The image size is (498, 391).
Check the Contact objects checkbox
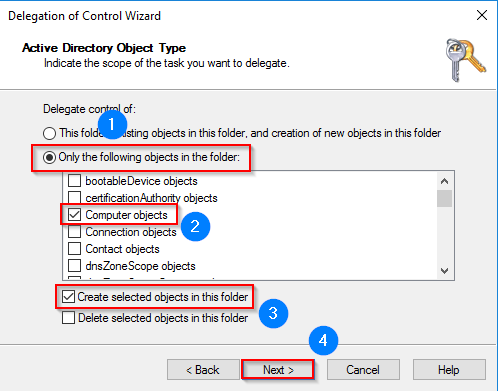pyautogui.click(x=74, y=249)
